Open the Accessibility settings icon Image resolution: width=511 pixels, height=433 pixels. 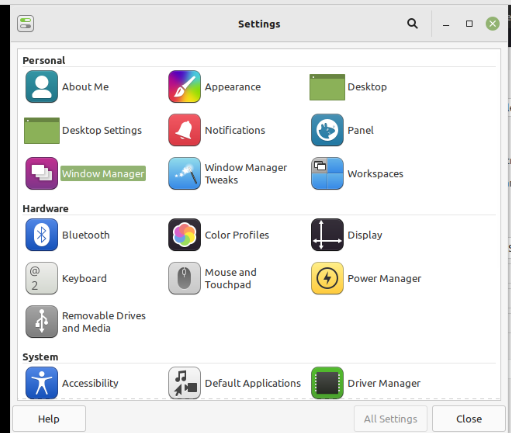42,383
